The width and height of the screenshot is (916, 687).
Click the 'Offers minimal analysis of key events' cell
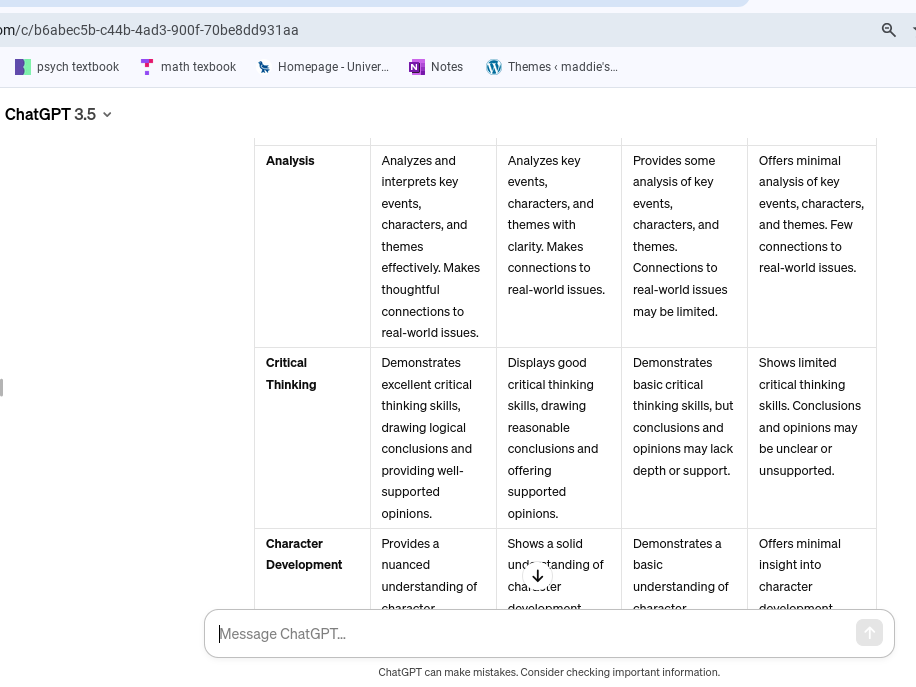tap(812, 247)
